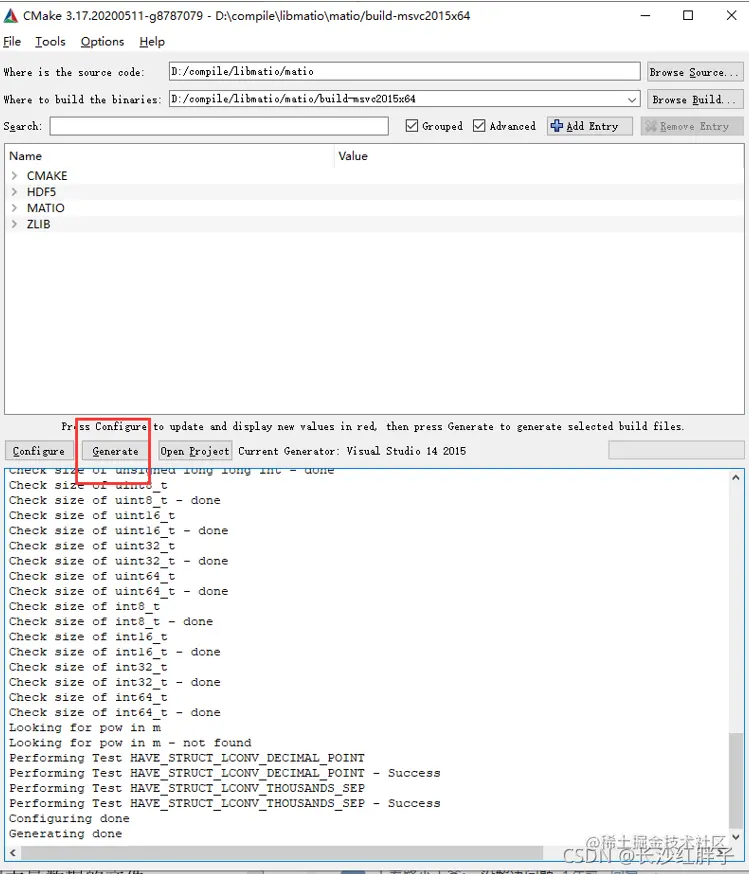The image size is (749, 874).
Task: Expand the HDF5 group
Action: pos(14,192)
